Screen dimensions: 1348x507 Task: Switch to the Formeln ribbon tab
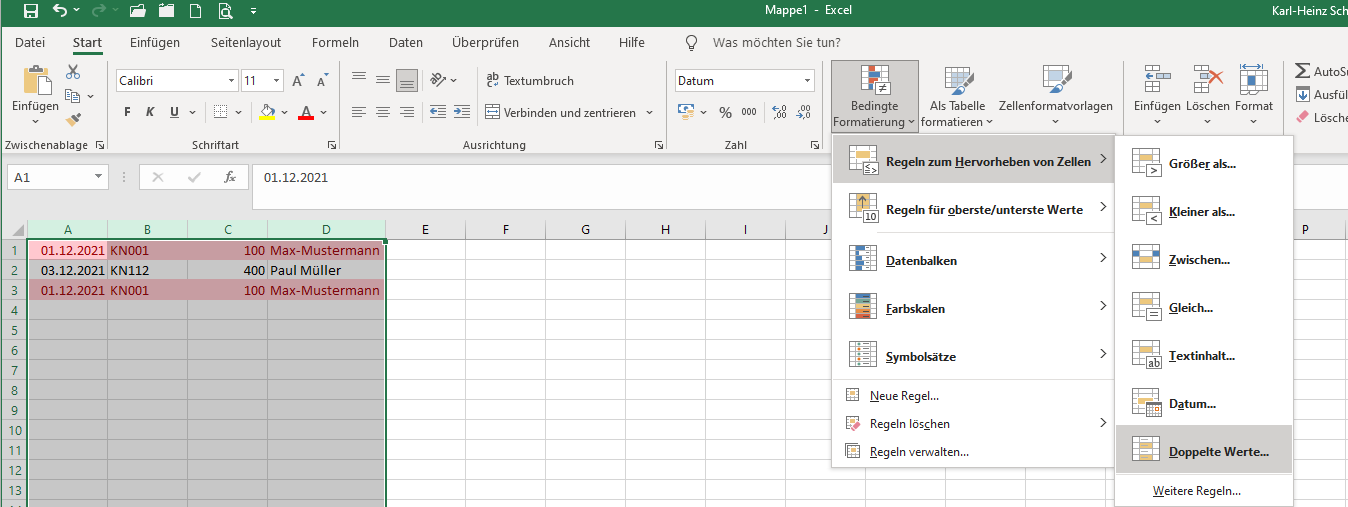click(335, 42)
